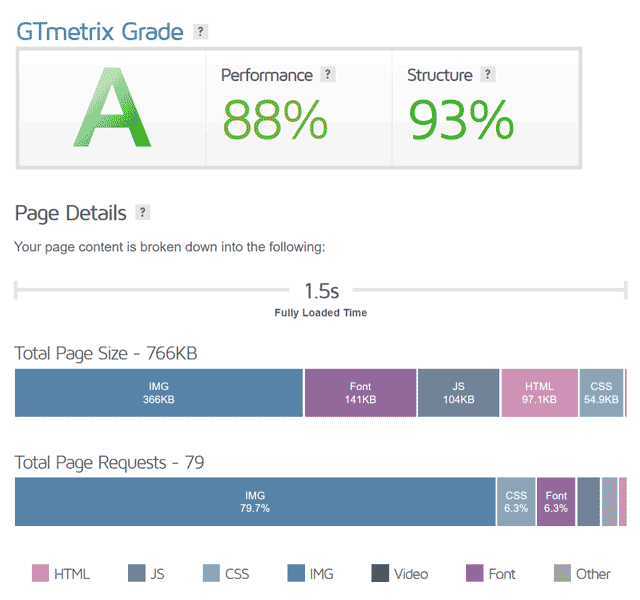
Task: Select the JS 104KB size bar segment
Action: click(458, 393)
